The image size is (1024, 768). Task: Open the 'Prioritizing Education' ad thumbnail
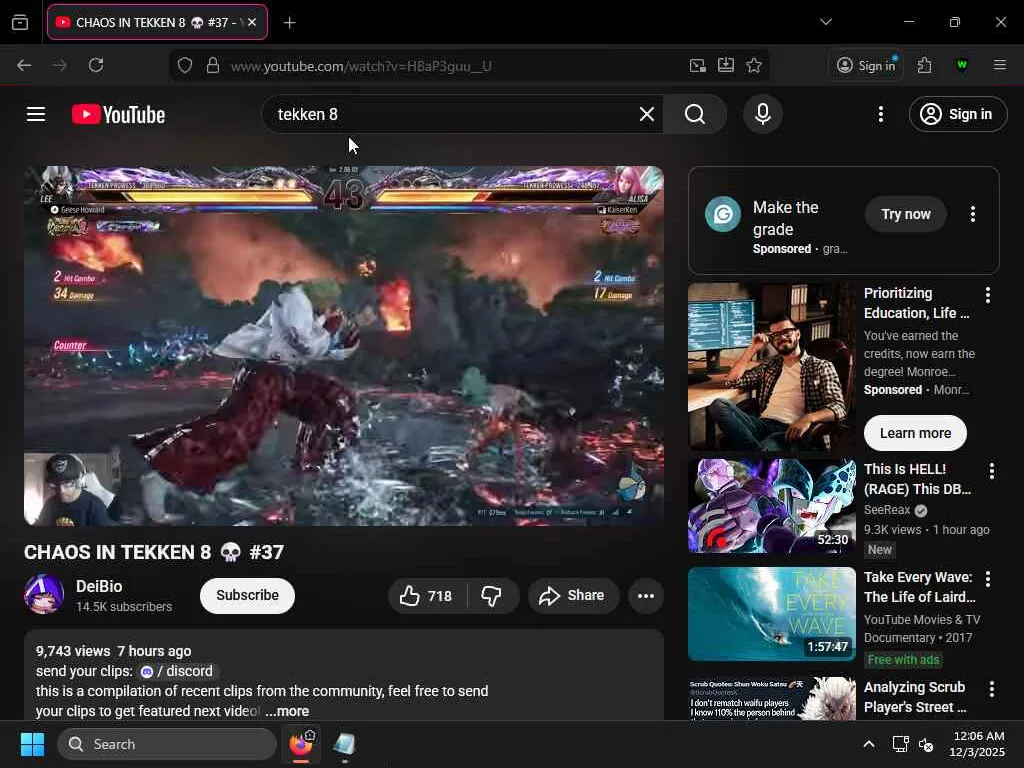coord(771,367)
